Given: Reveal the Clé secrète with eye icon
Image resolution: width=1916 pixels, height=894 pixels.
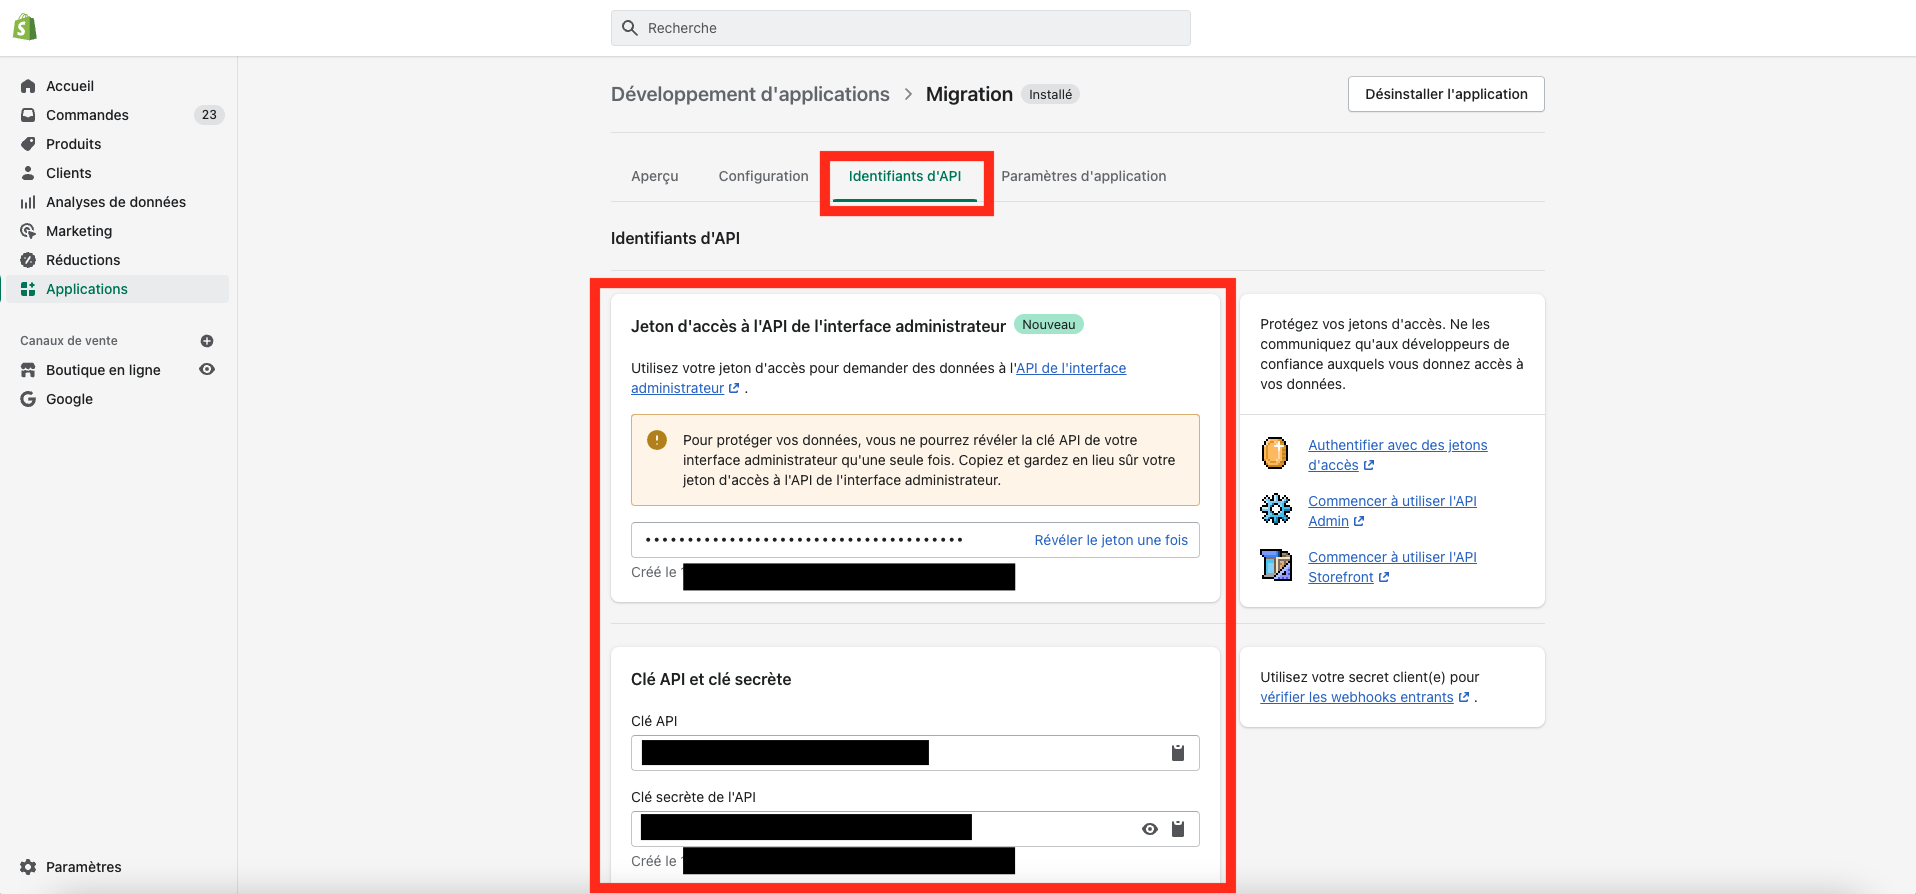Looking at the screenshot, I should [1150, 829].
